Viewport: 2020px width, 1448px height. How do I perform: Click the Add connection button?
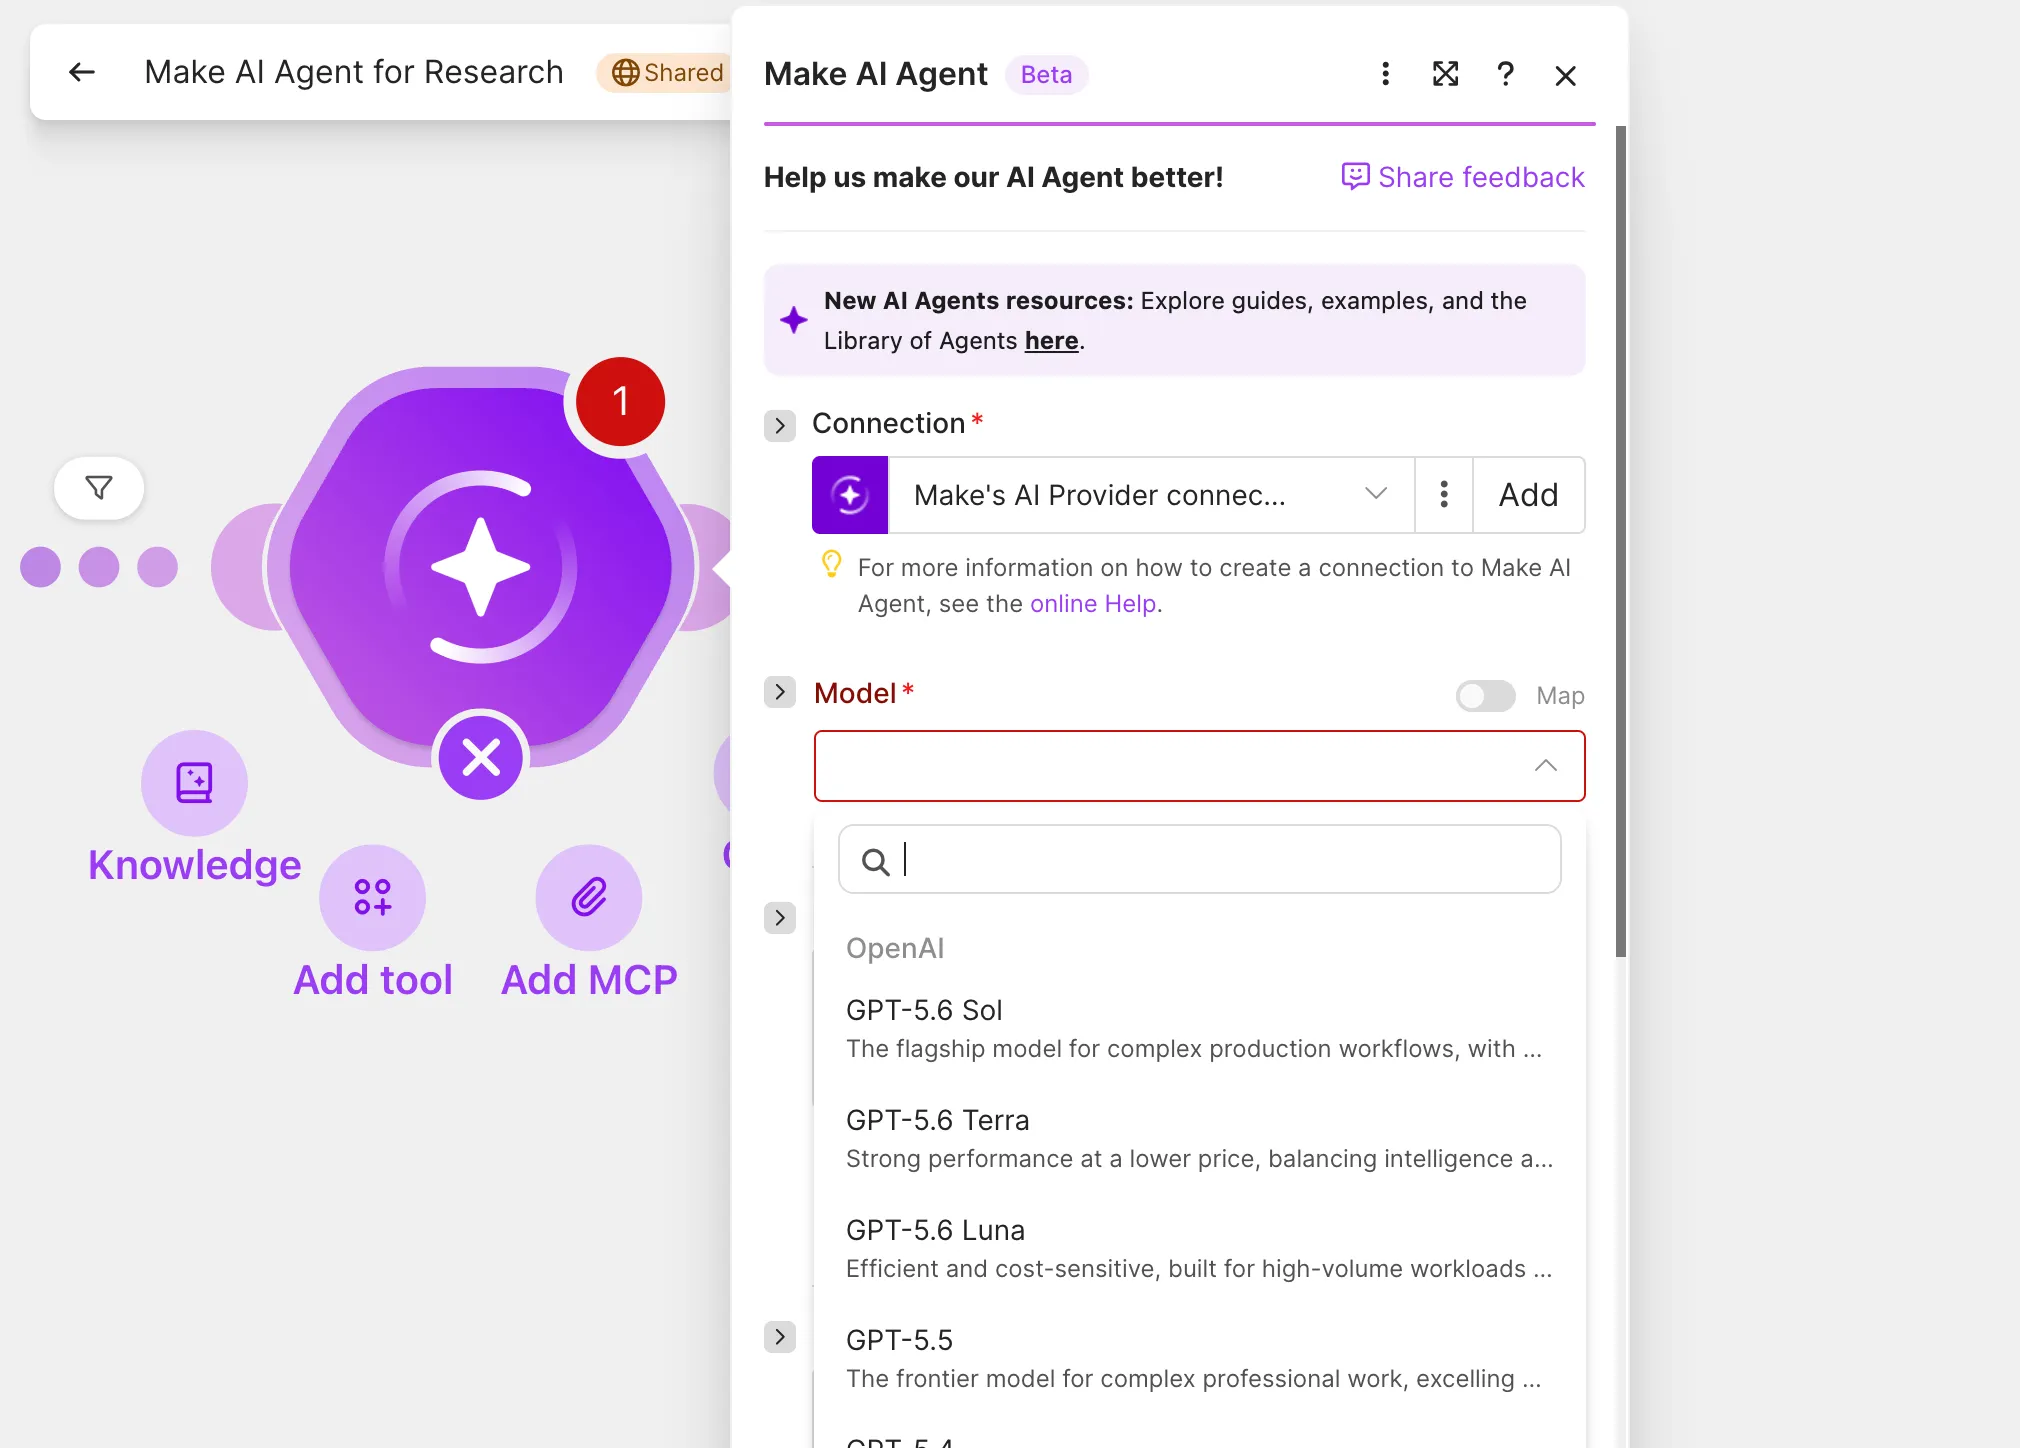click(1528, 495)
